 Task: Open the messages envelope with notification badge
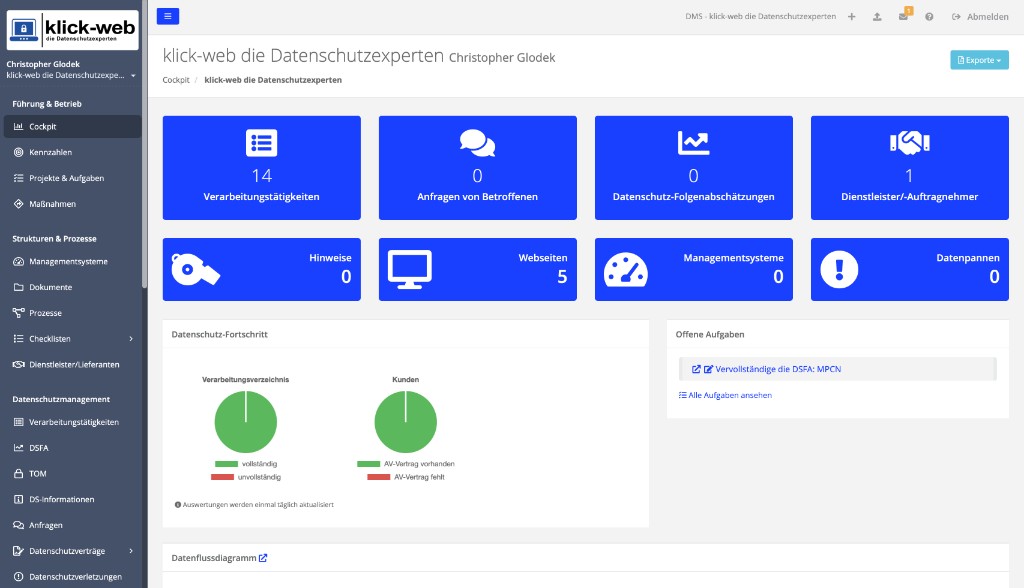[x=904, y=15]
